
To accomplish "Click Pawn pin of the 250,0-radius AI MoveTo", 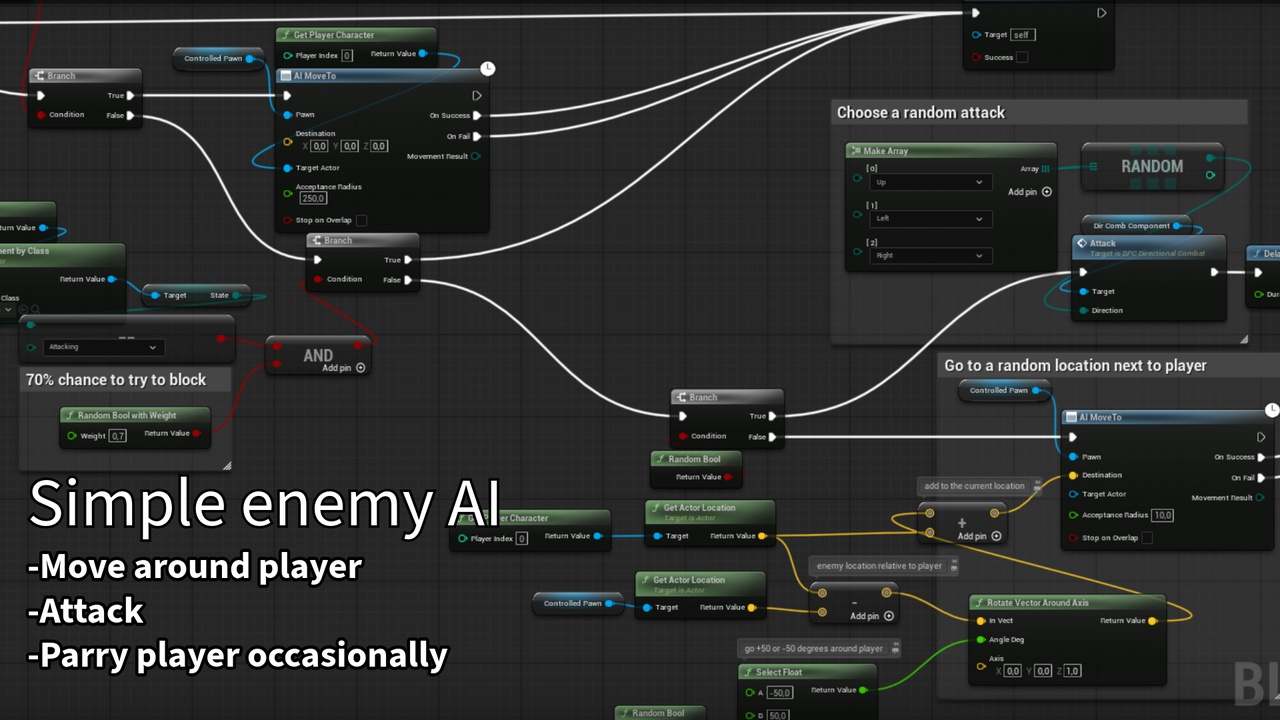I will click(x=288, y=115).
